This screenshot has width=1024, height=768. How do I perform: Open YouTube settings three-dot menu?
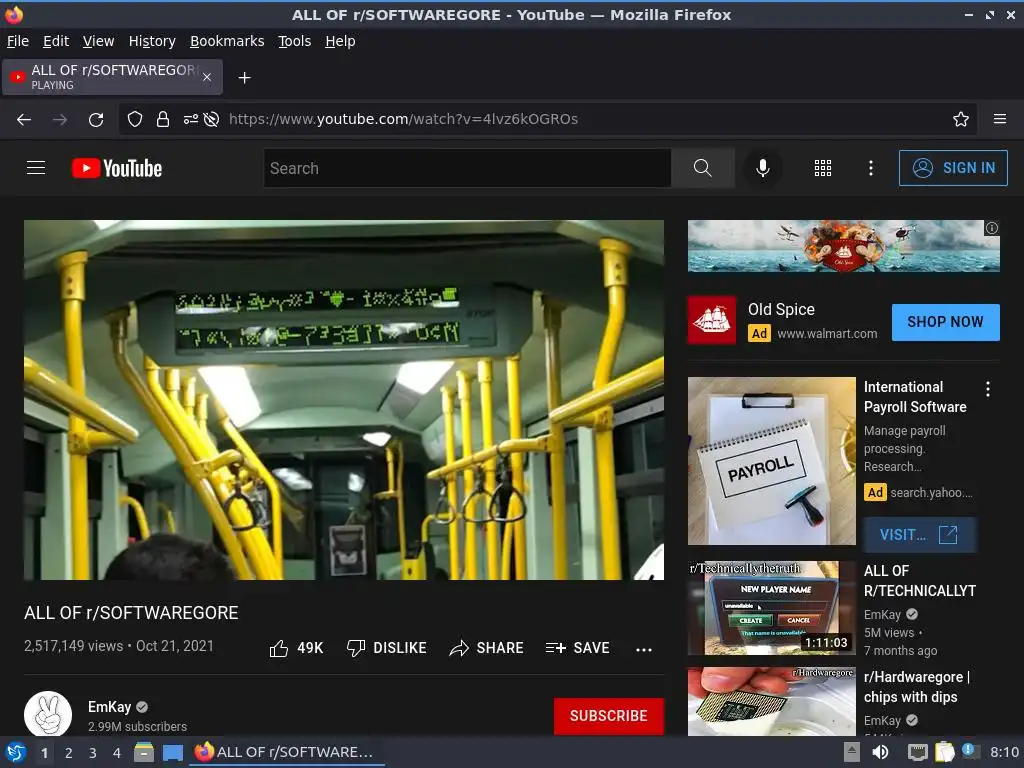[x=871, y=168]
